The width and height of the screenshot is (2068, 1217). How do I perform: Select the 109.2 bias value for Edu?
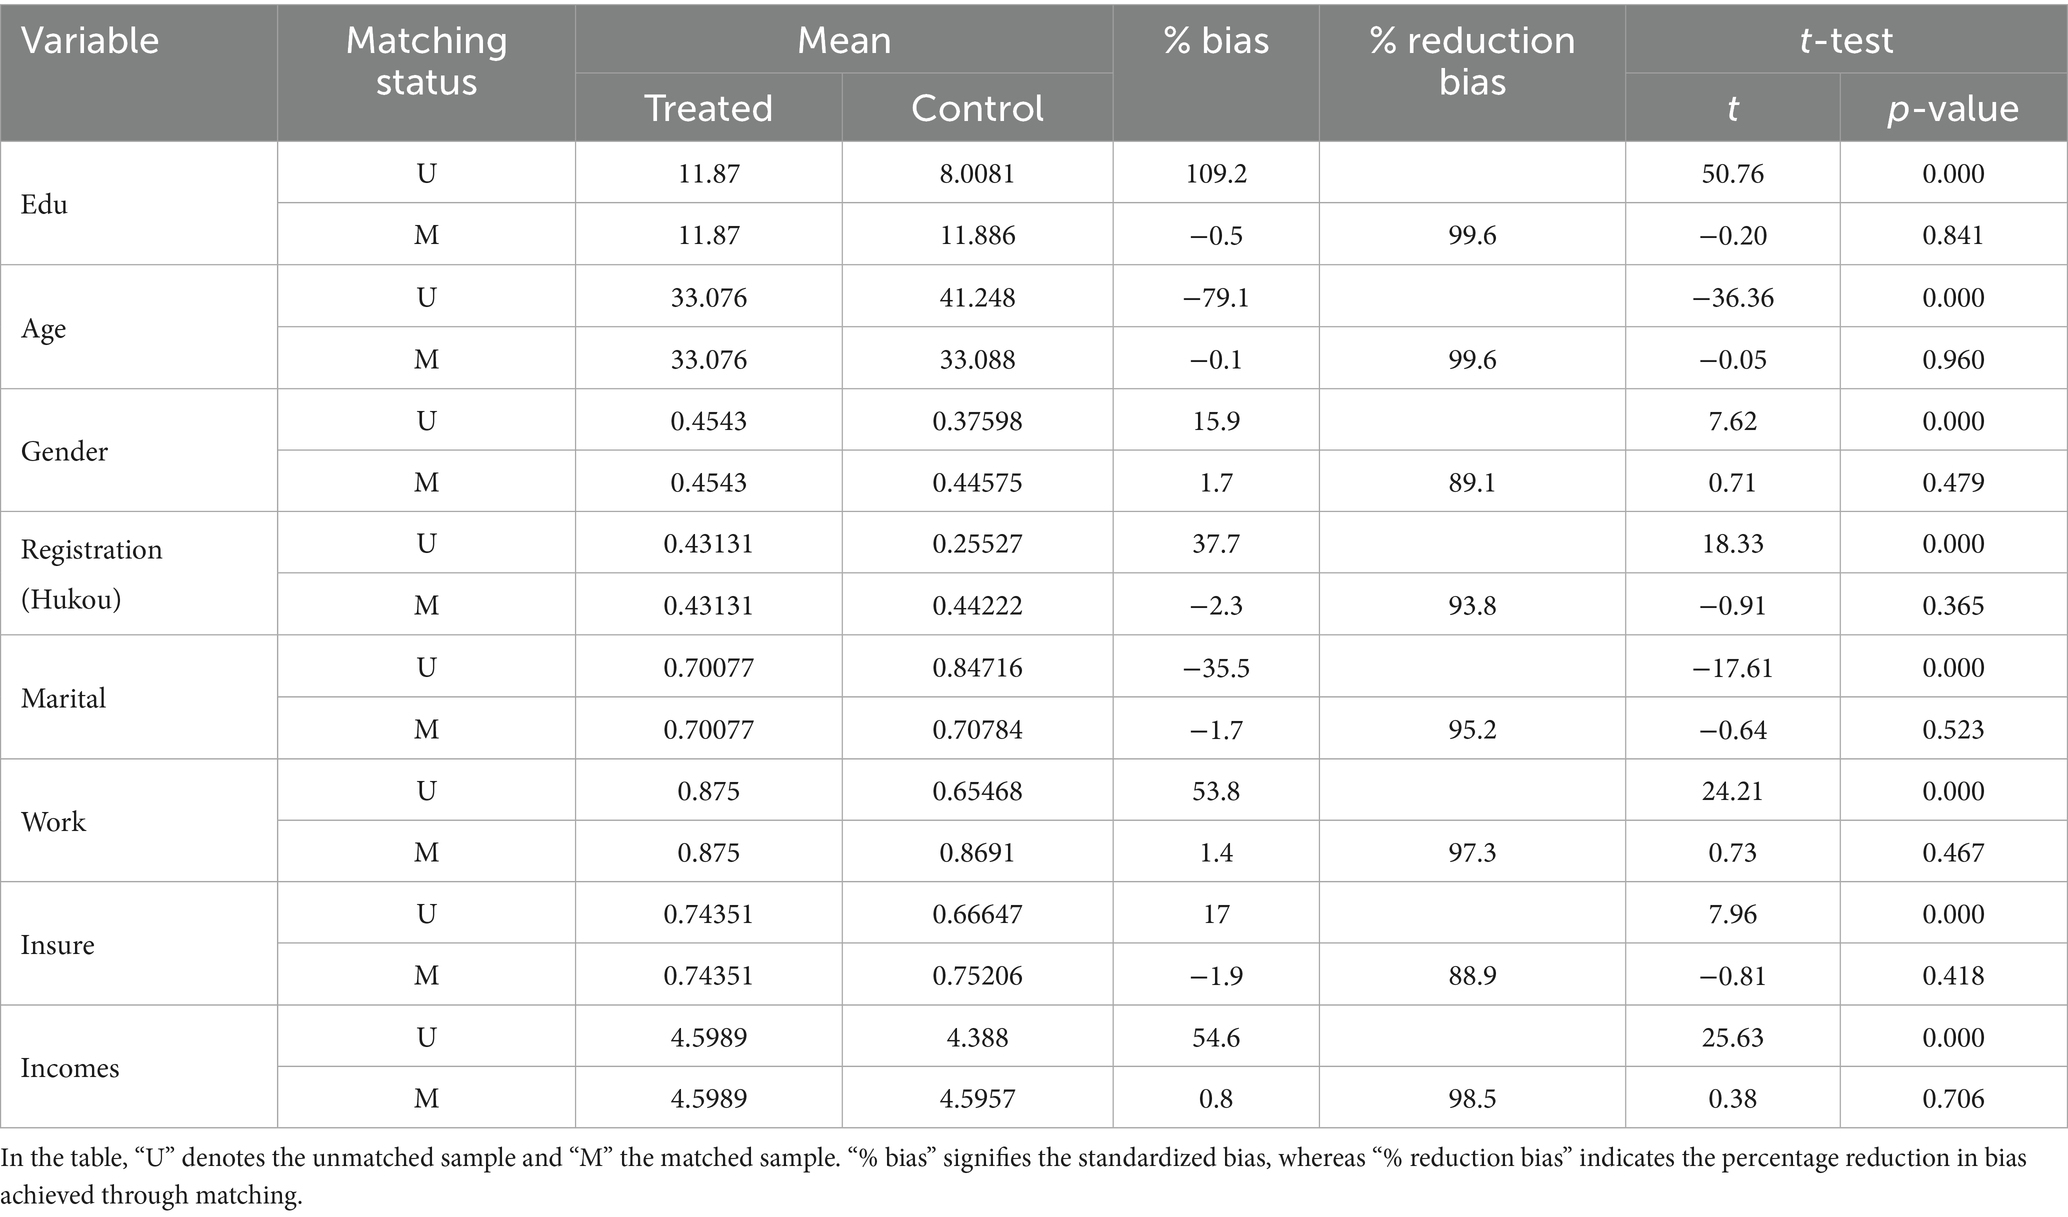tap(1216, 174)
